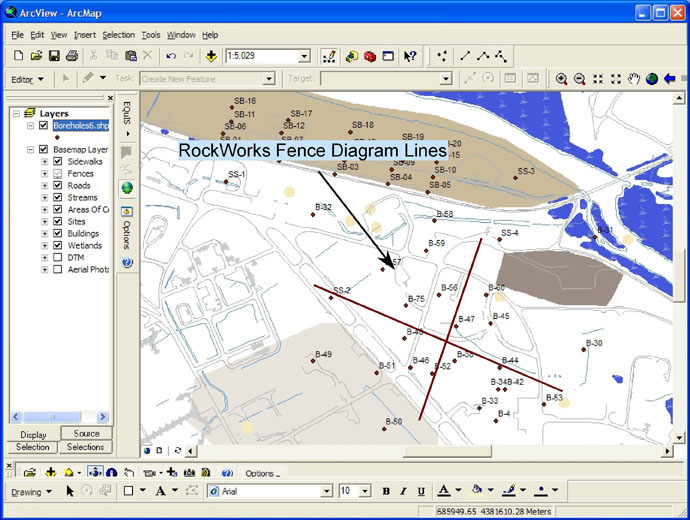The height and width of the screenshot is (520, 690).
Task: Undo the last action using the undo arrow
Action: tap(171, 56)
